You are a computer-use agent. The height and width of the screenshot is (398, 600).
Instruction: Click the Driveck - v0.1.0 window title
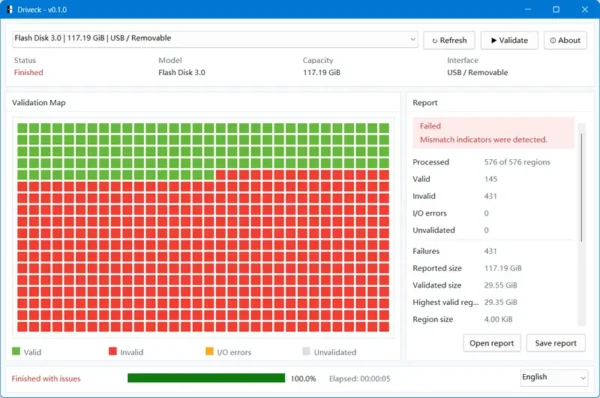[x=42, y=10]
